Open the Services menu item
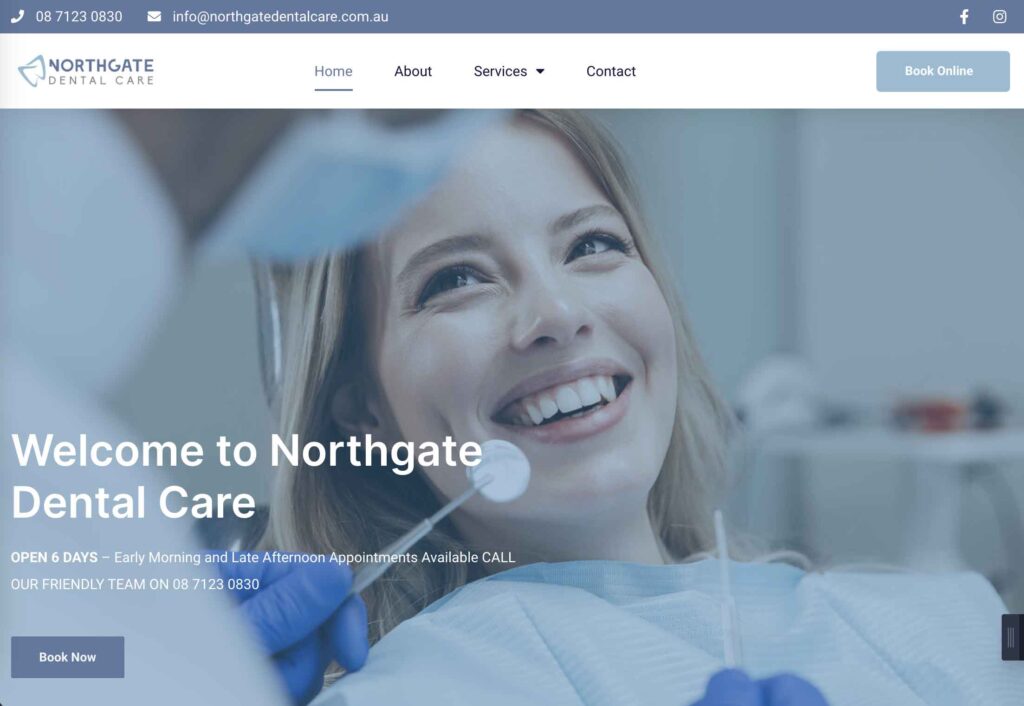This screenshot has width=1024, height=706. click(x=500, y=71)
